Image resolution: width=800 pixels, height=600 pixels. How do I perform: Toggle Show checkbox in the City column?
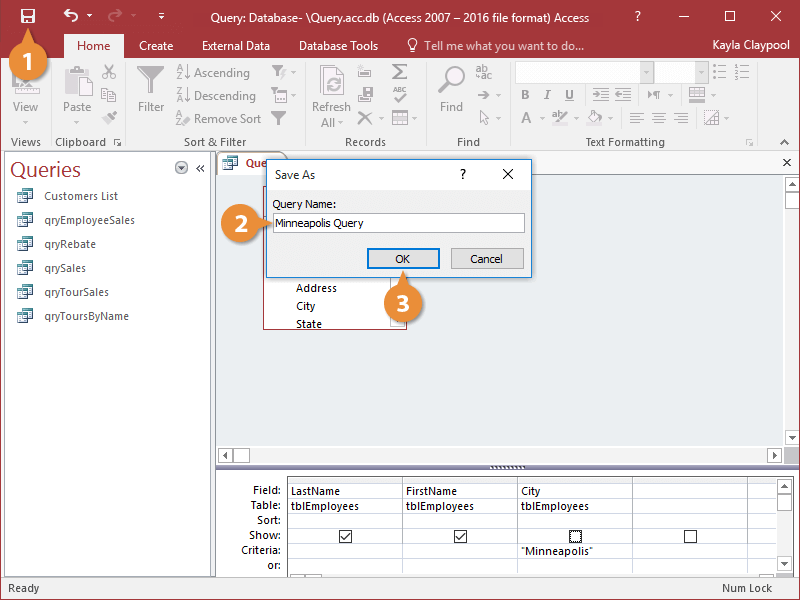click(575, 536)
